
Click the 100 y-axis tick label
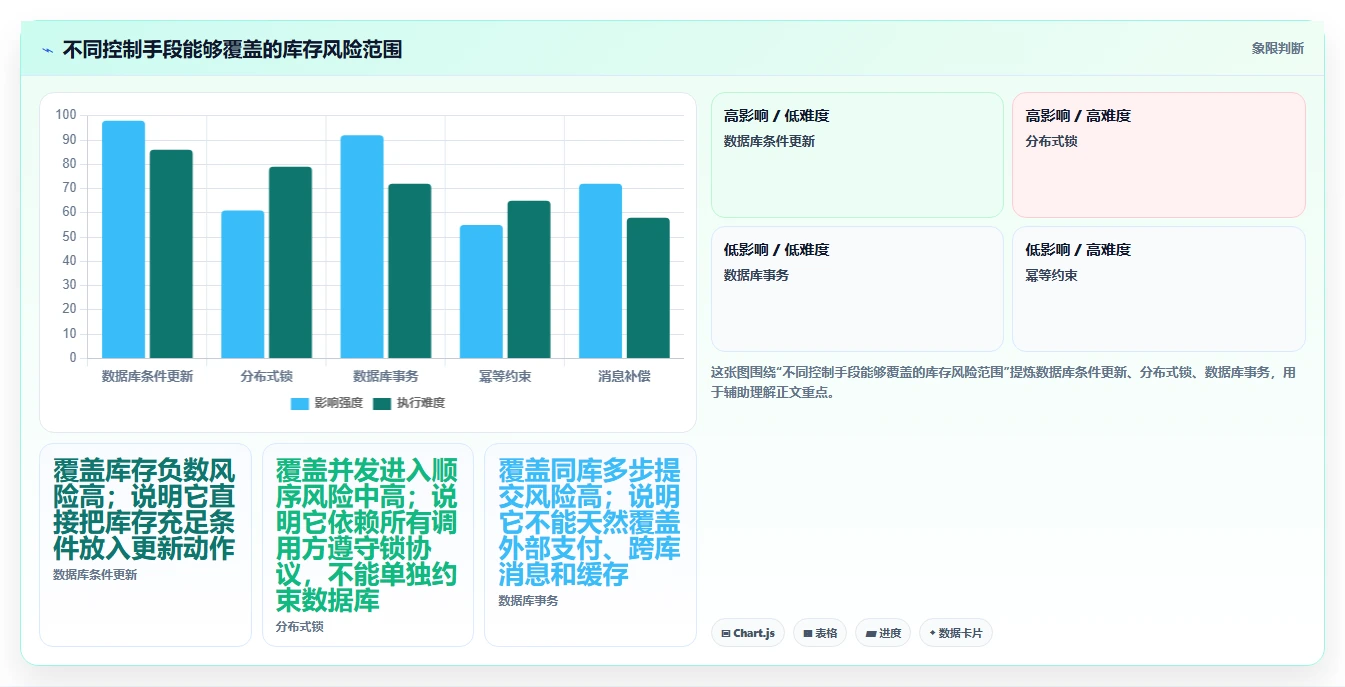pyautogui.click(x=66, y=115)
